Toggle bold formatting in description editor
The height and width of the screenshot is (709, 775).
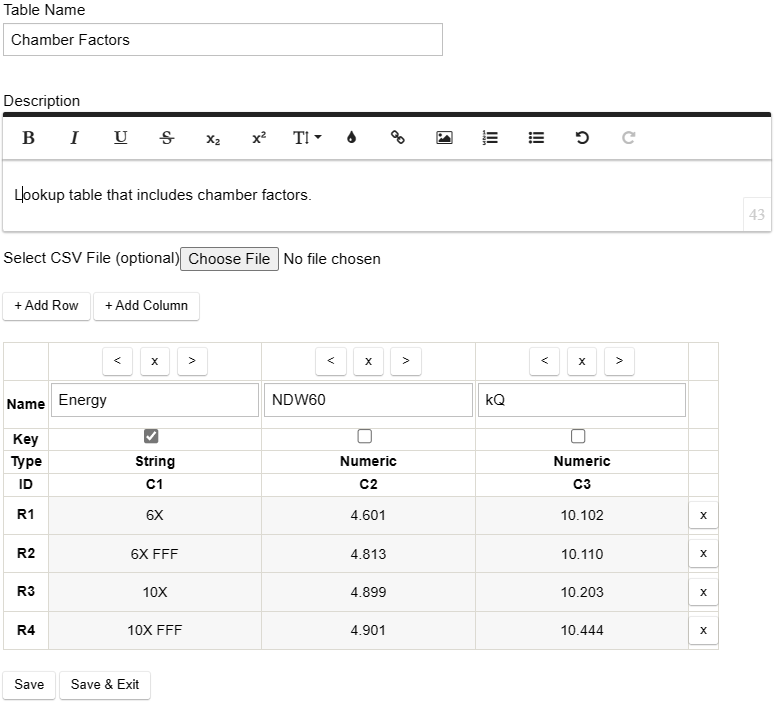coord(28,138)
